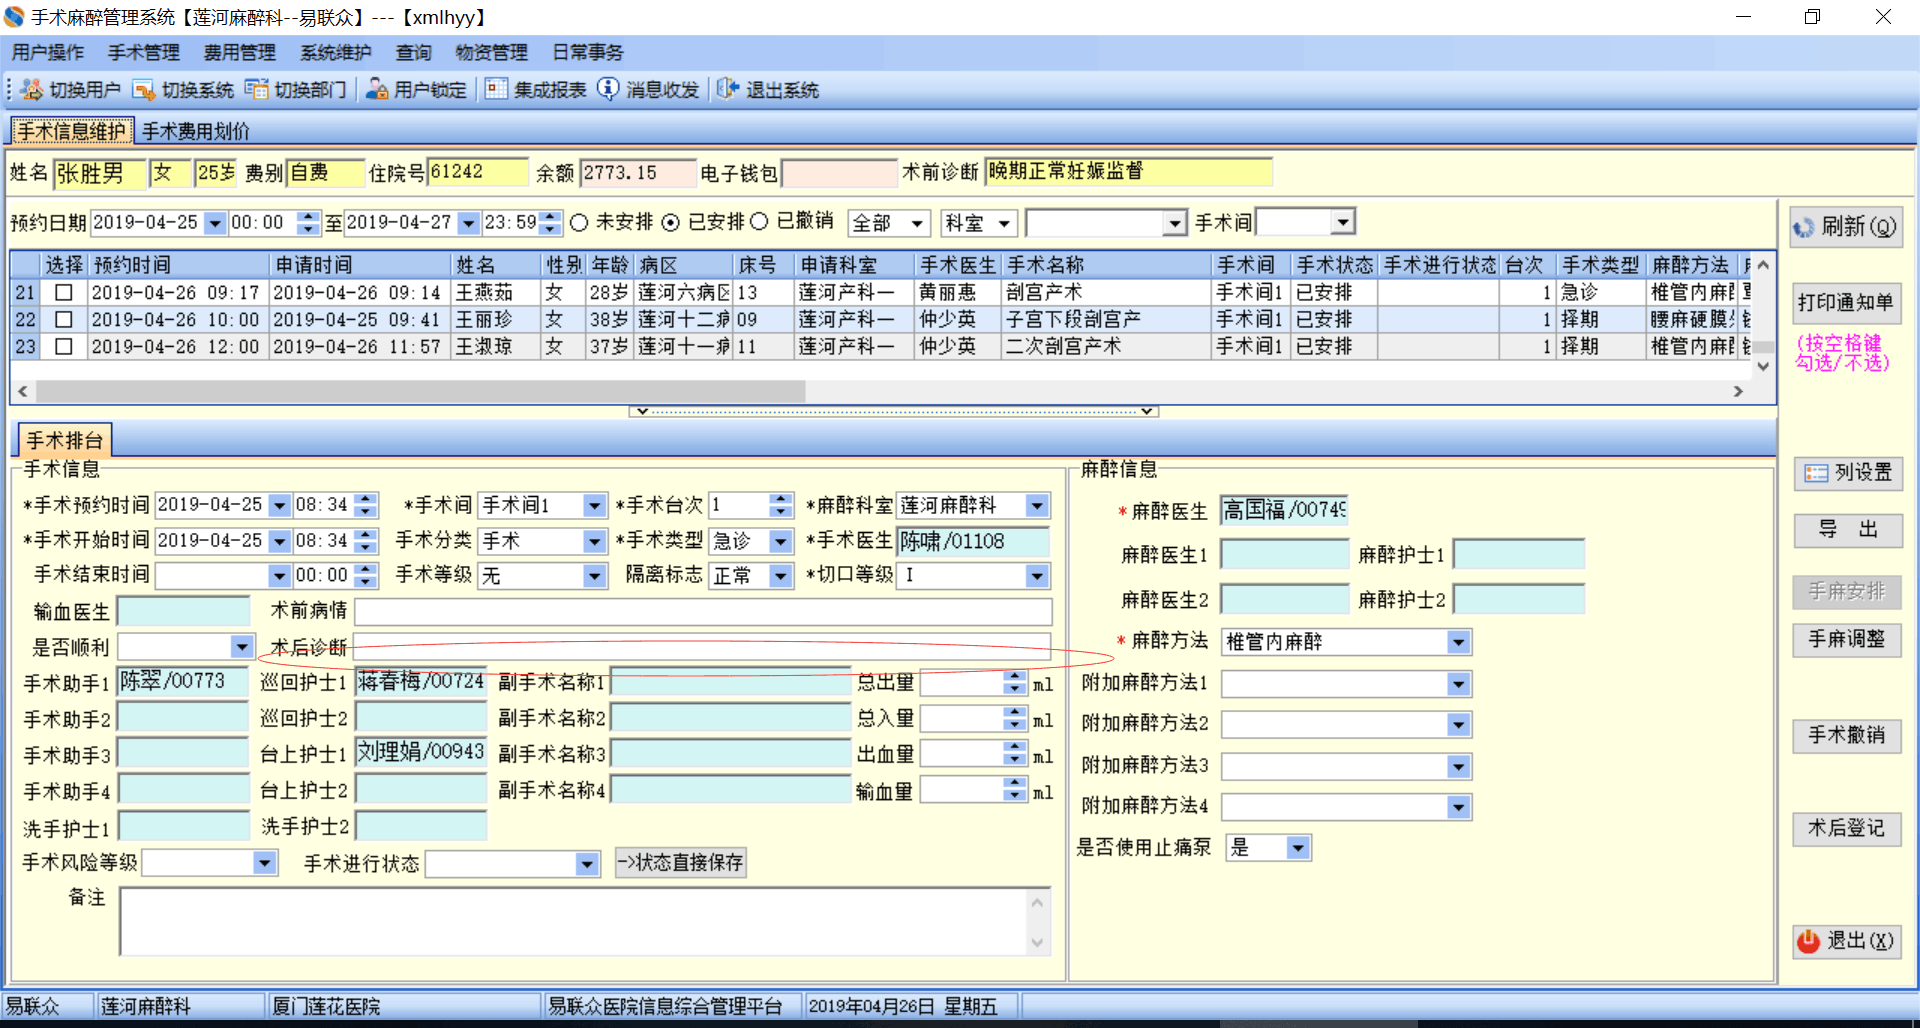This screenshot has width=1920, height=1028.
Task: Click the 用户锁定 user lock icon
Action: [377, 90]
